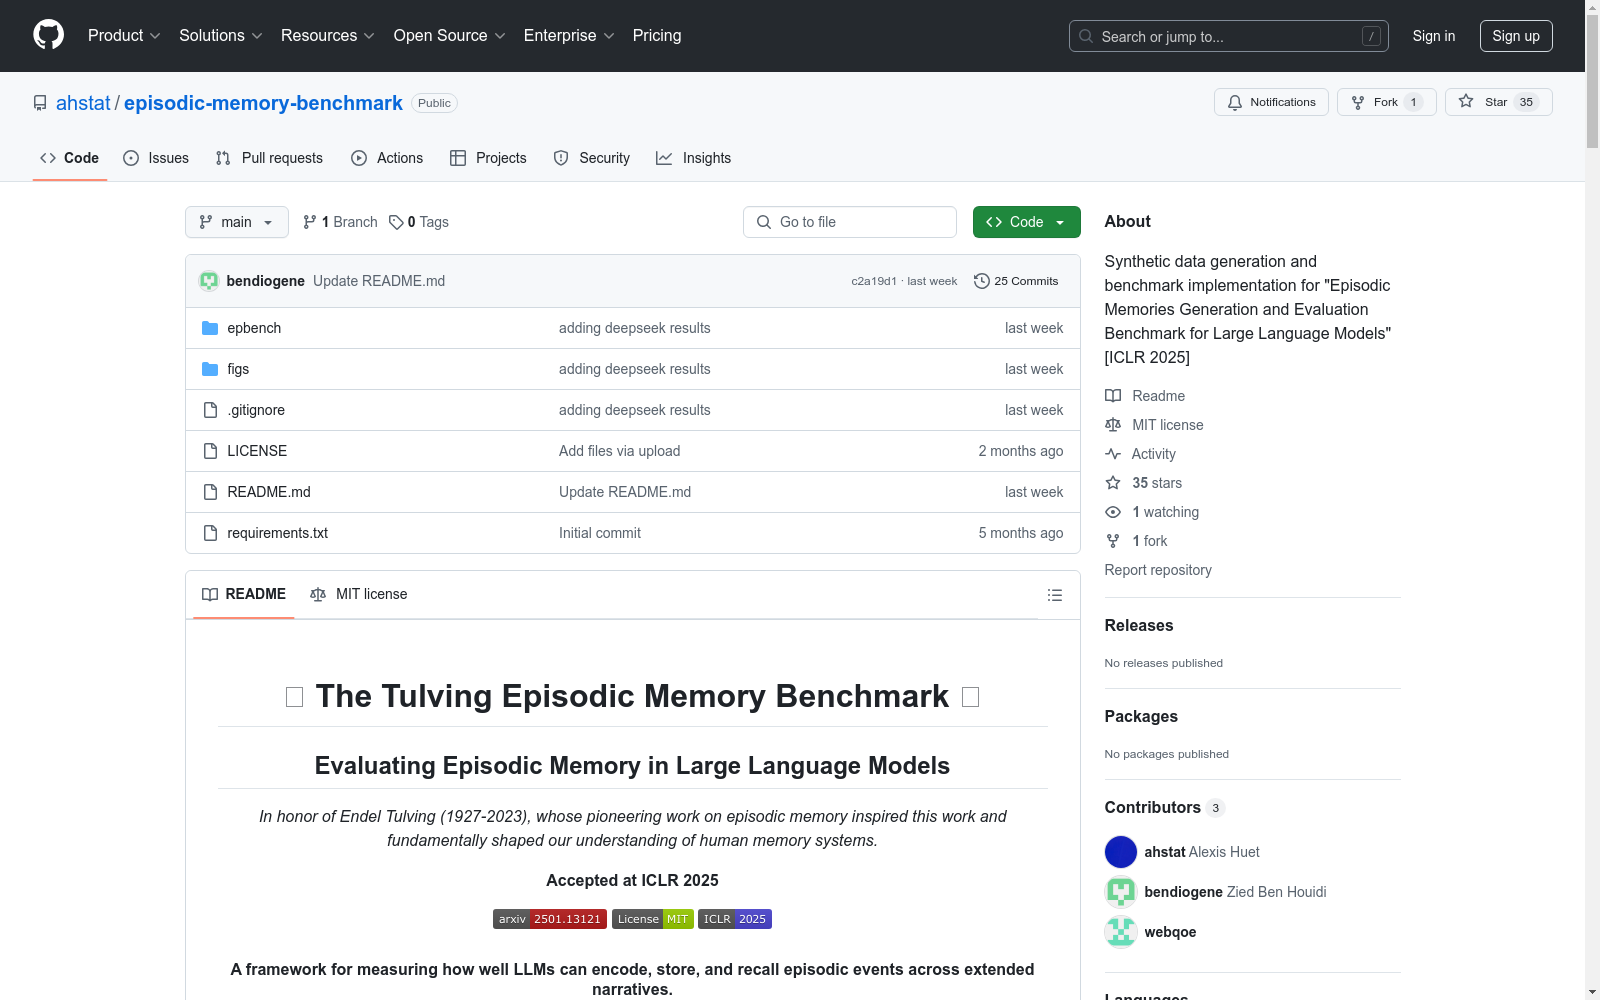Open the main branch dropdown
The image size is (1600, 1000).
click(x=237, y=222)
